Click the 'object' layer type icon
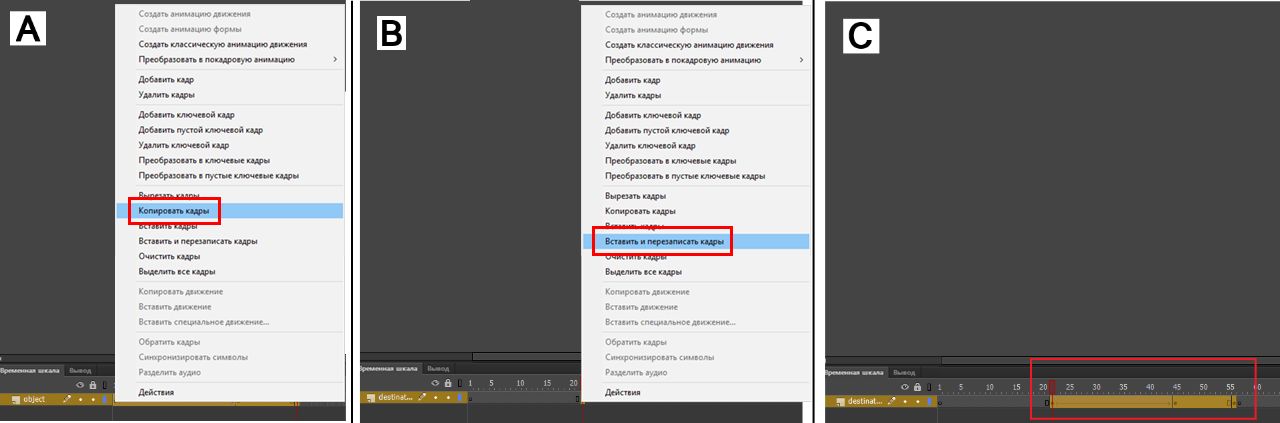The width and height of the screenshot is (1280, 423). 14,399
